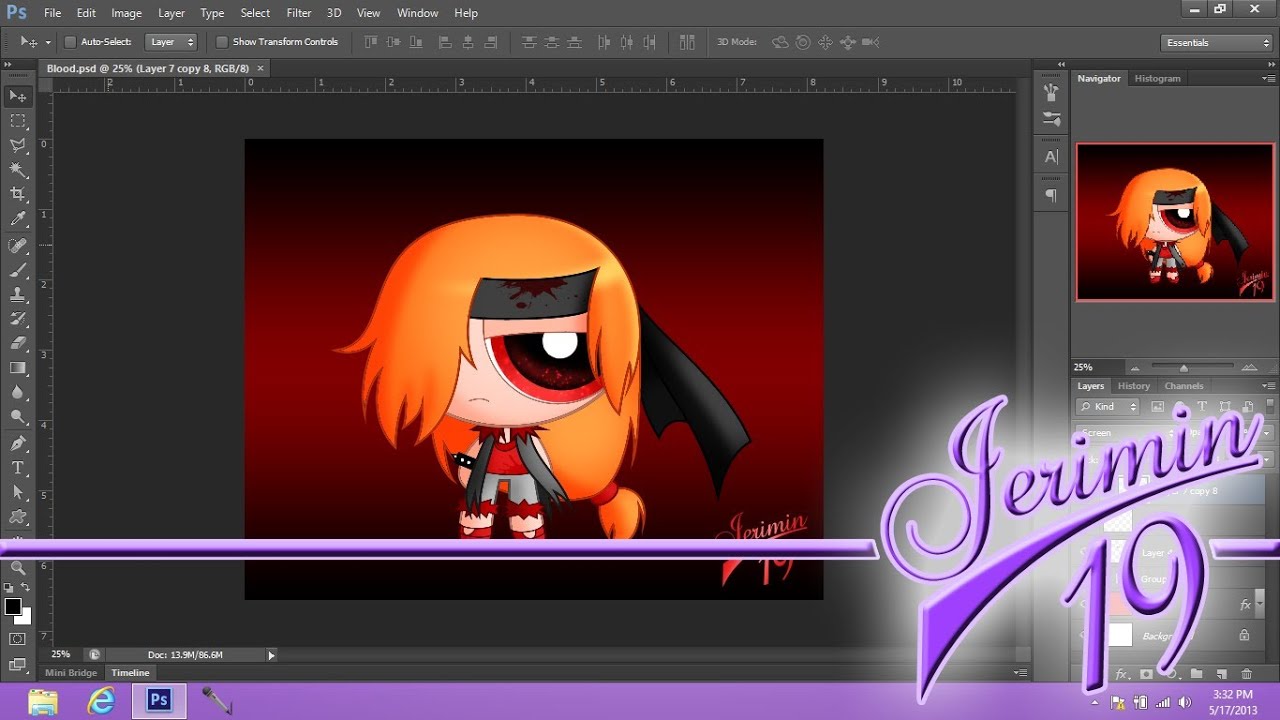Change the screen mode
The image size is (1280, 720).
coord(18,663)
